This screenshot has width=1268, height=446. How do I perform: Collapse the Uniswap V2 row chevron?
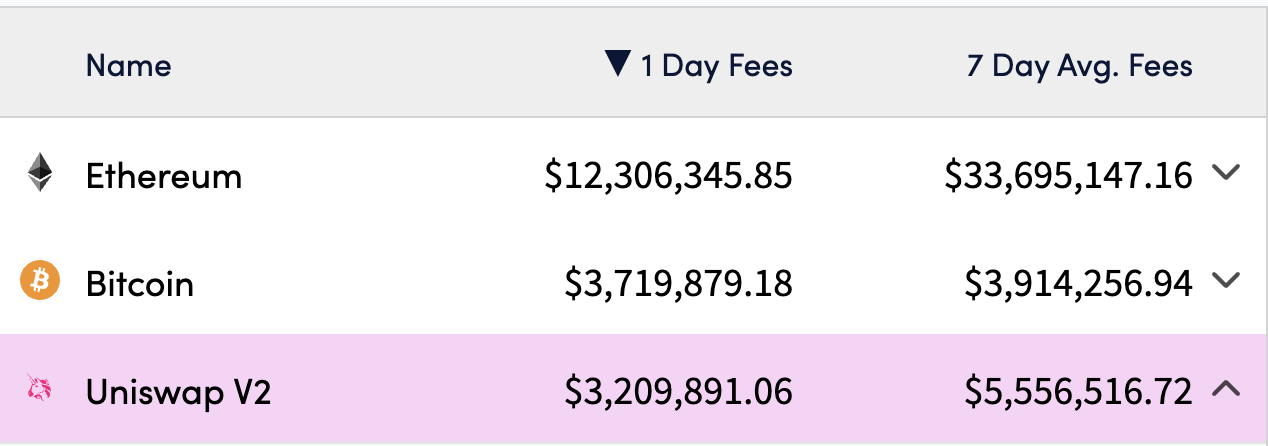click(x=1225, y=389)
